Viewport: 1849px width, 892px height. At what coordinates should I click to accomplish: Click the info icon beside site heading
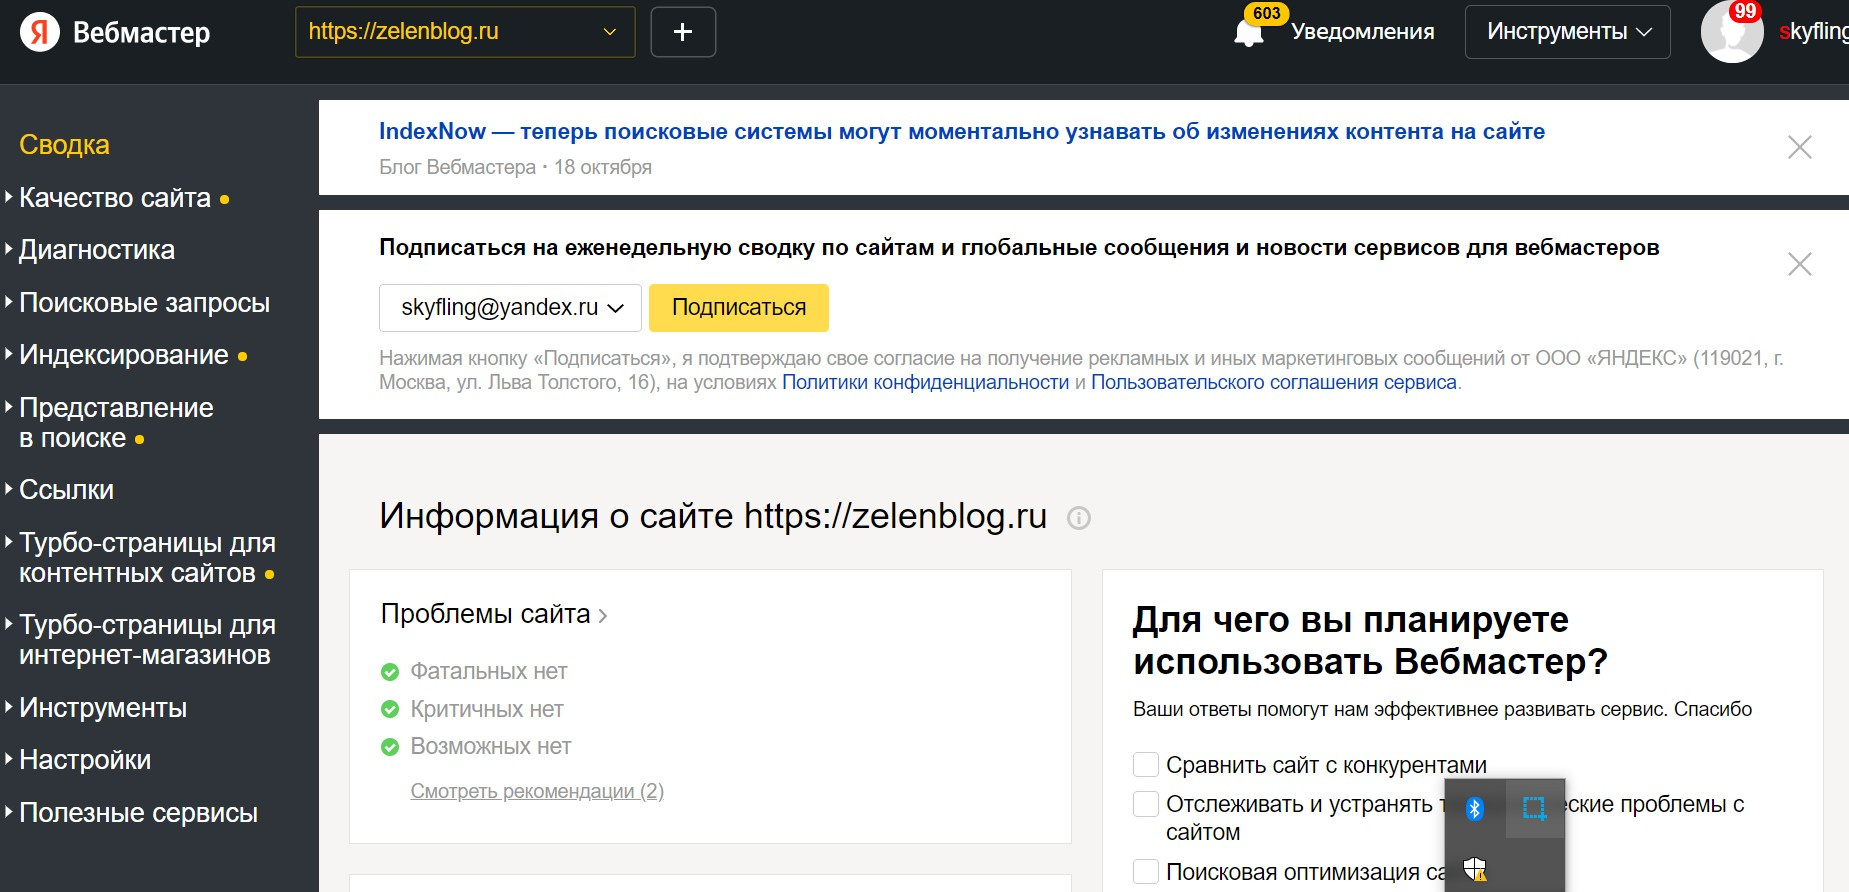coord(1079,518)
